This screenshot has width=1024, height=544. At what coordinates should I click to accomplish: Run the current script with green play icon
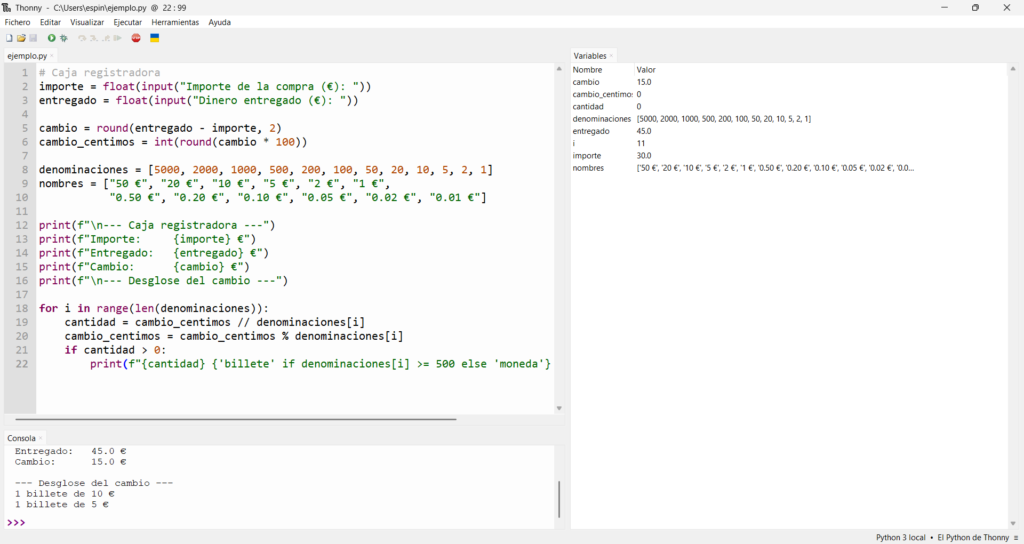point(52,38)
